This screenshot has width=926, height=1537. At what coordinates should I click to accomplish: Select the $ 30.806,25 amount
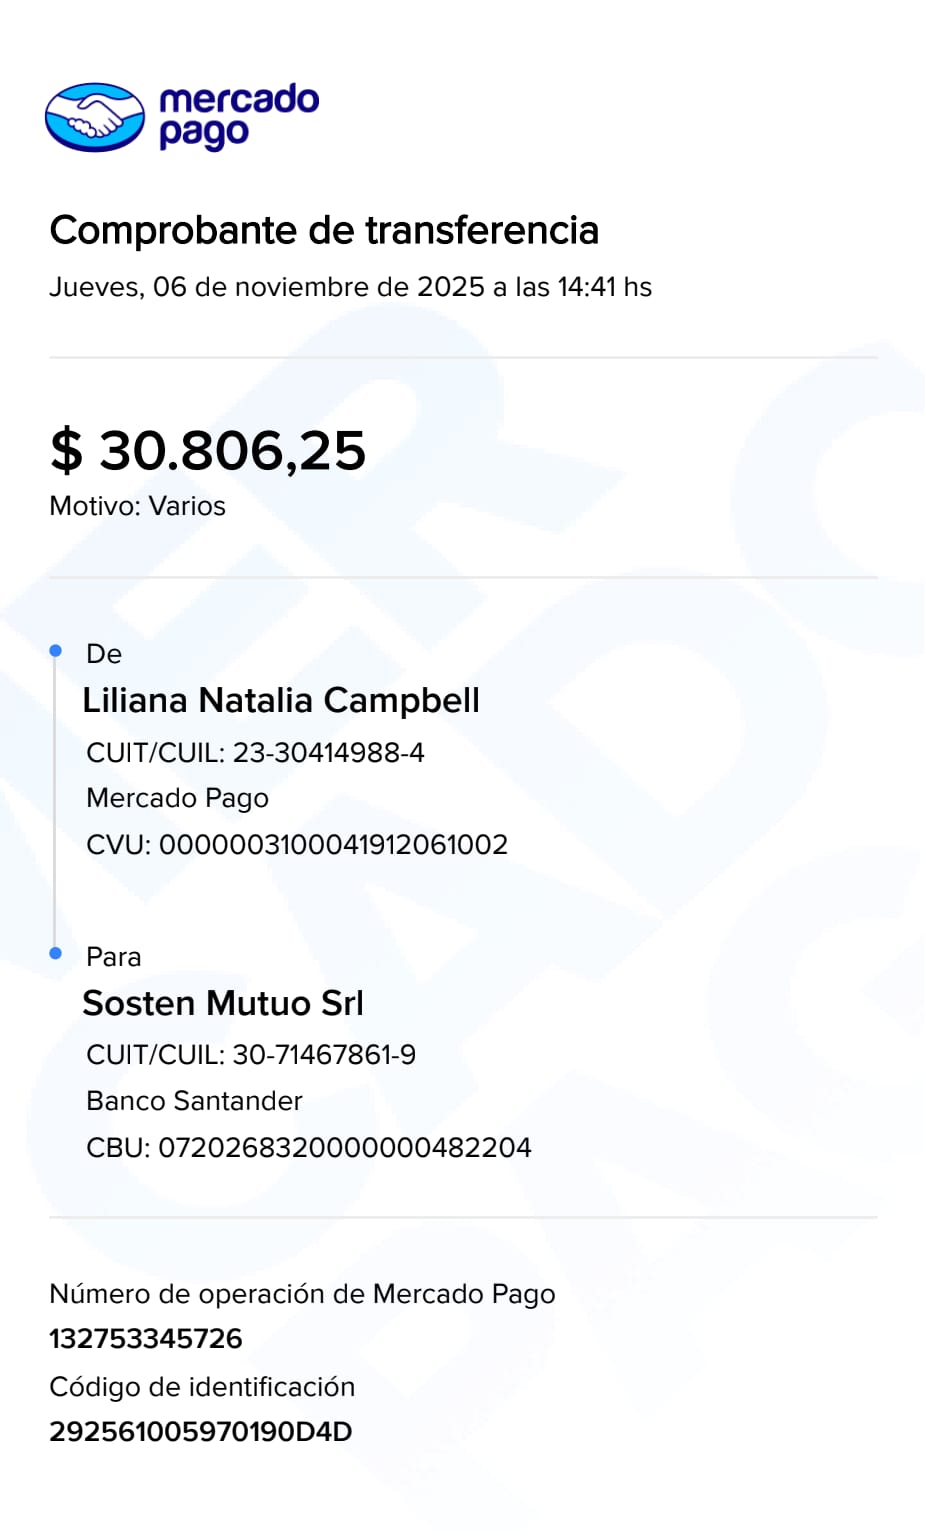coord(208,450)
